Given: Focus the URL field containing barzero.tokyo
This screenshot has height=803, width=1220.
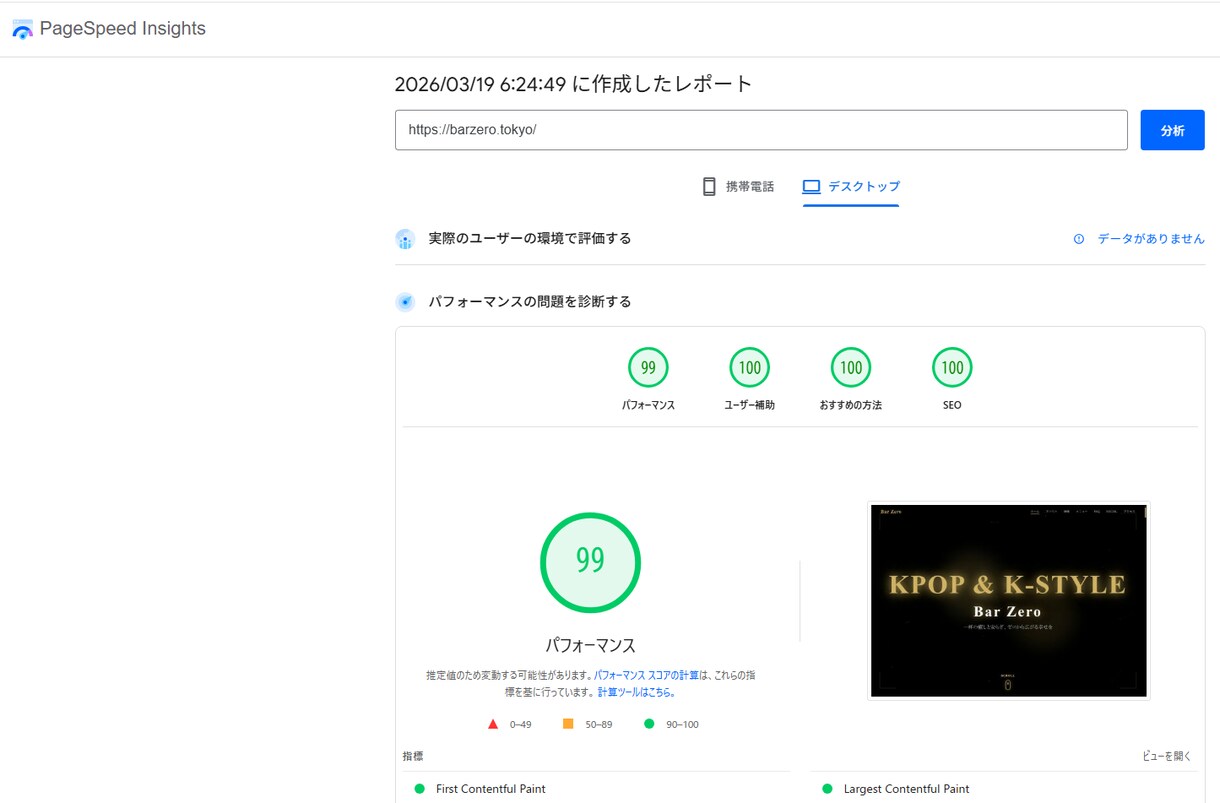Looking at the screenshot, I should click(761, 130).
